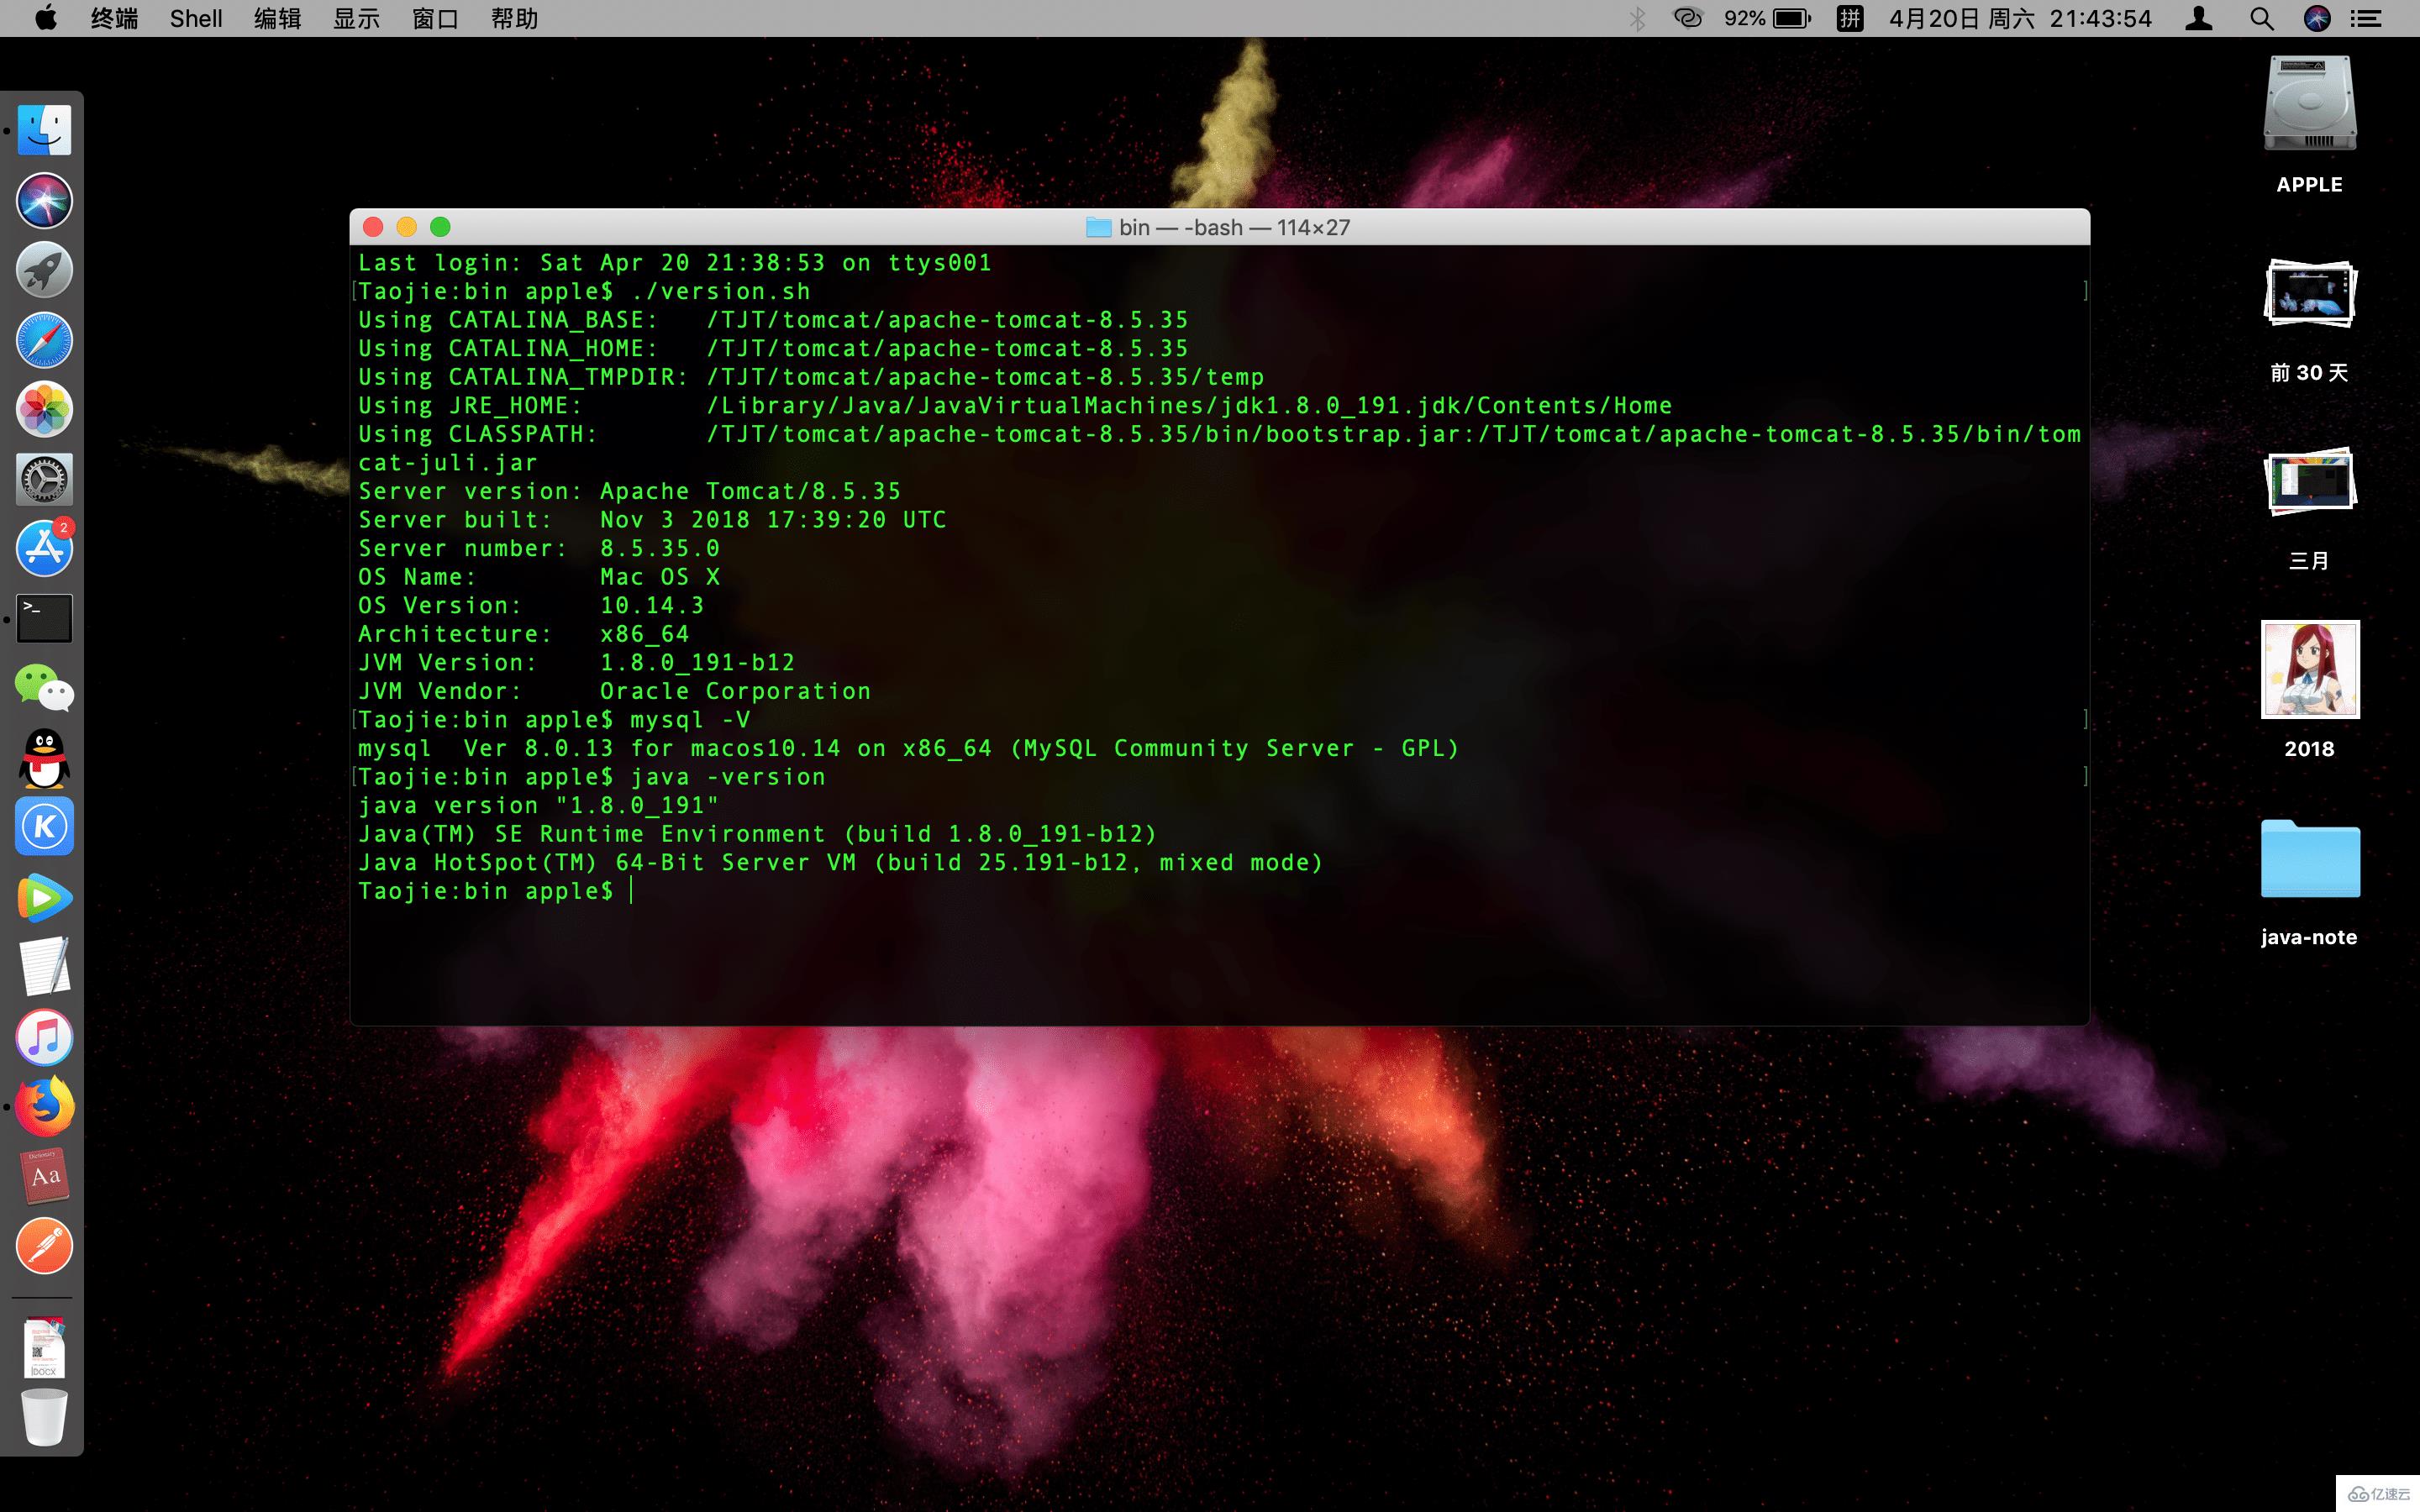The image size is (2420, 1512).
Task: Open System Preferences gear icon
Action: [x=44, y=480]
